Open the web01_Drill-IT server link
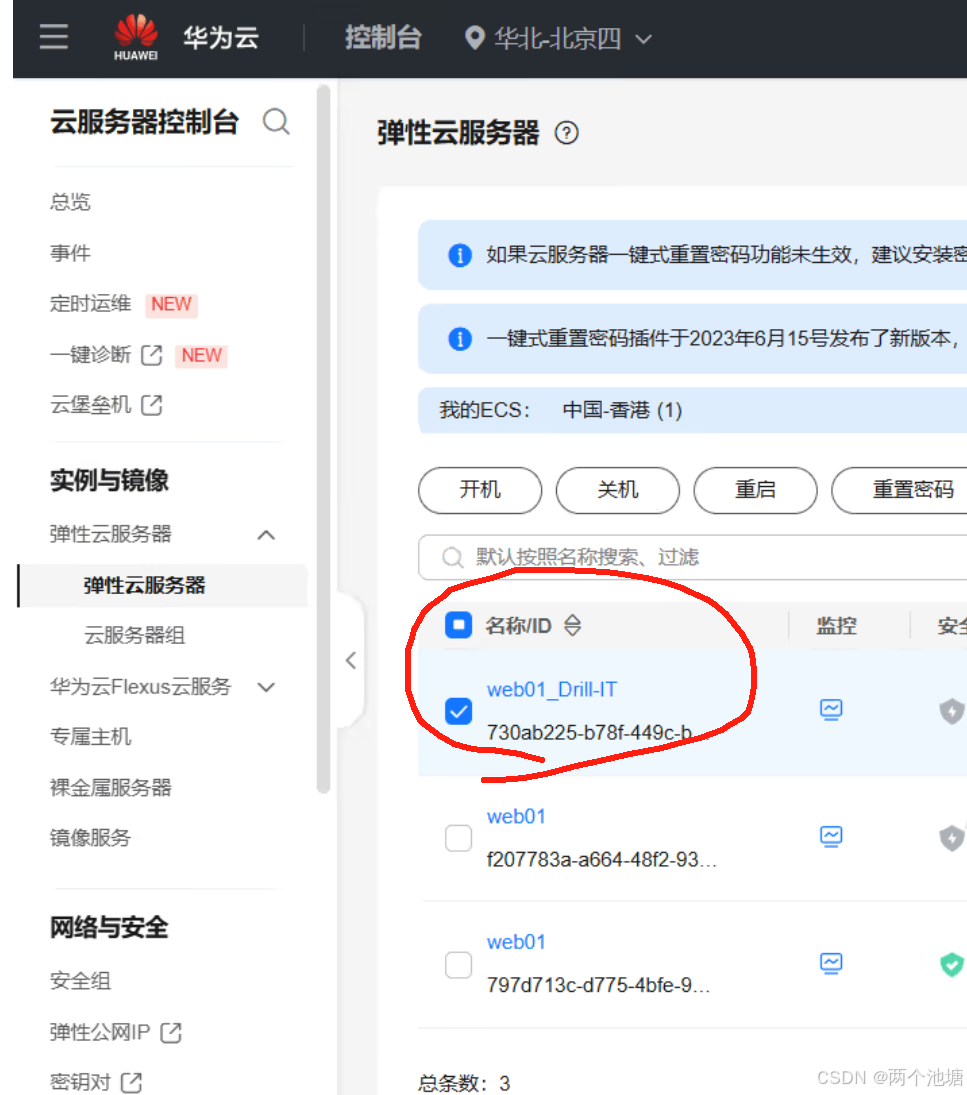Screen dimensions: 967x1095 tap(552, 690)
